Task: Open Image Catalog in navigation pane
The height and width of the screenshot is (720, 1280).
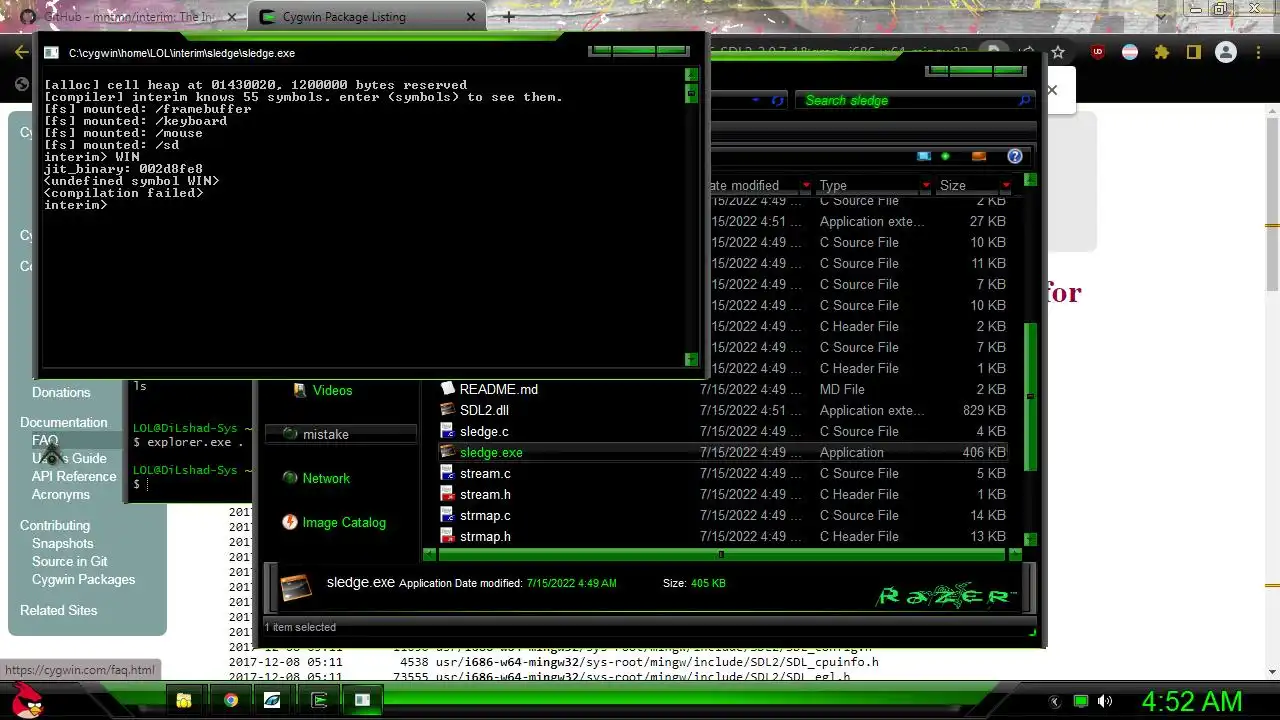Action: [344, 522]
